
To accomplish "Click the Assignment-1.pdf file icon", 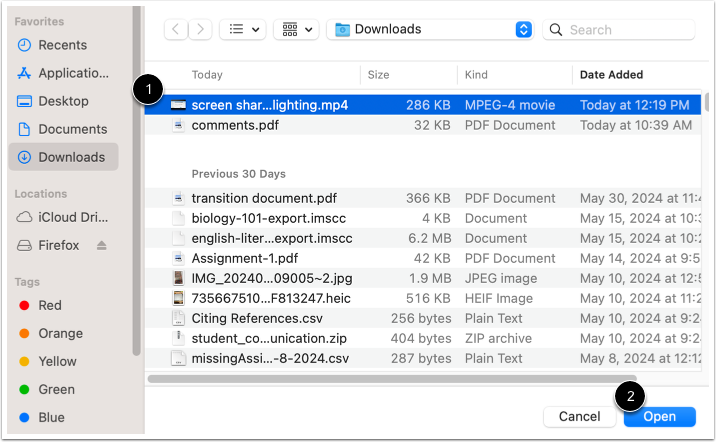I will (178, 258).
